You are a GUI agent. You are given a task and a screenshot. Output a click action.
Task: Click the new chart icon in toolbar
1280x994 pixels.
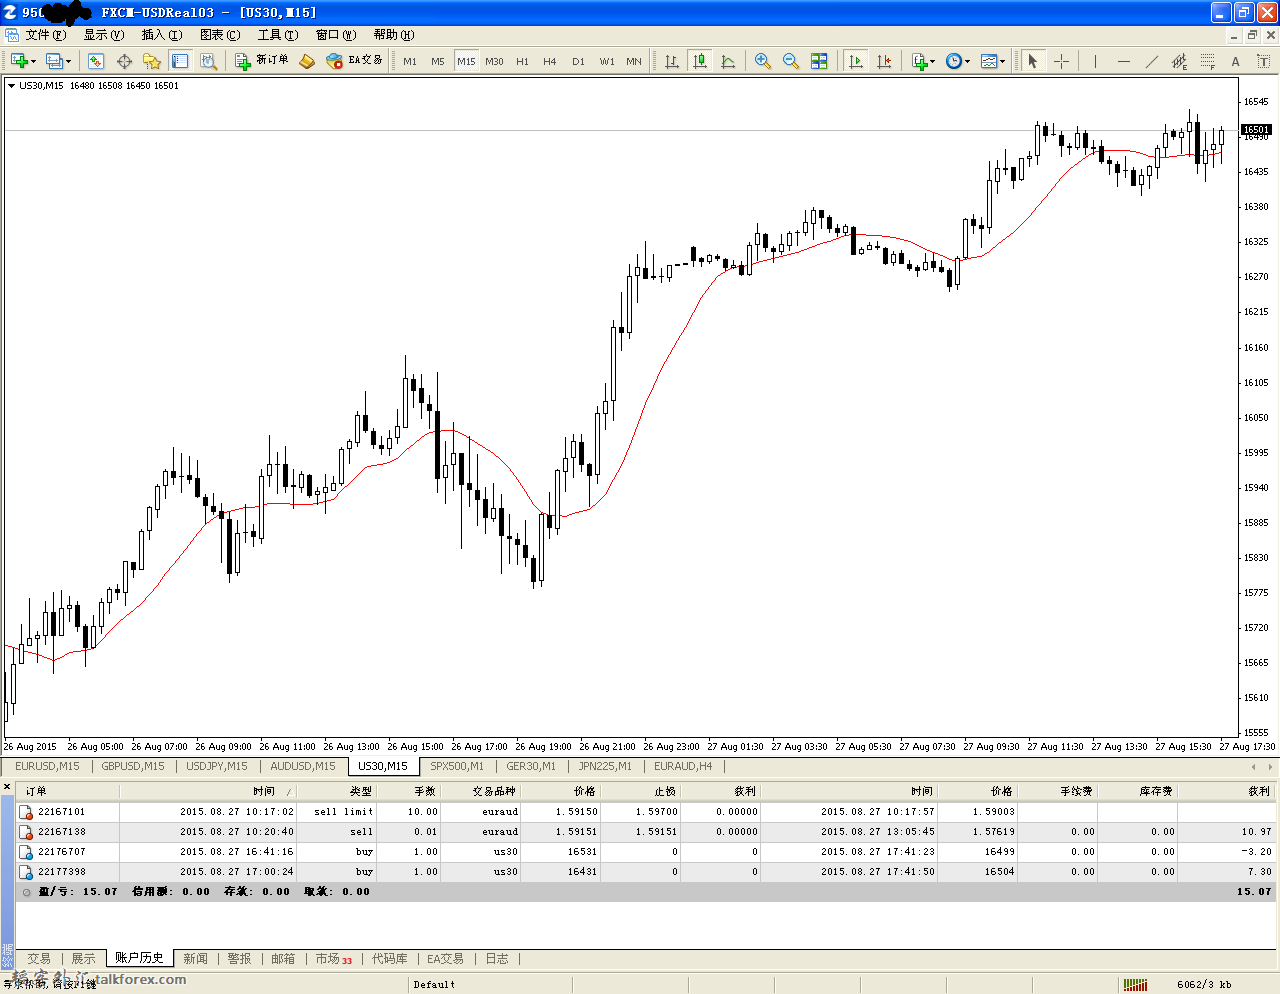pos(19,61)
